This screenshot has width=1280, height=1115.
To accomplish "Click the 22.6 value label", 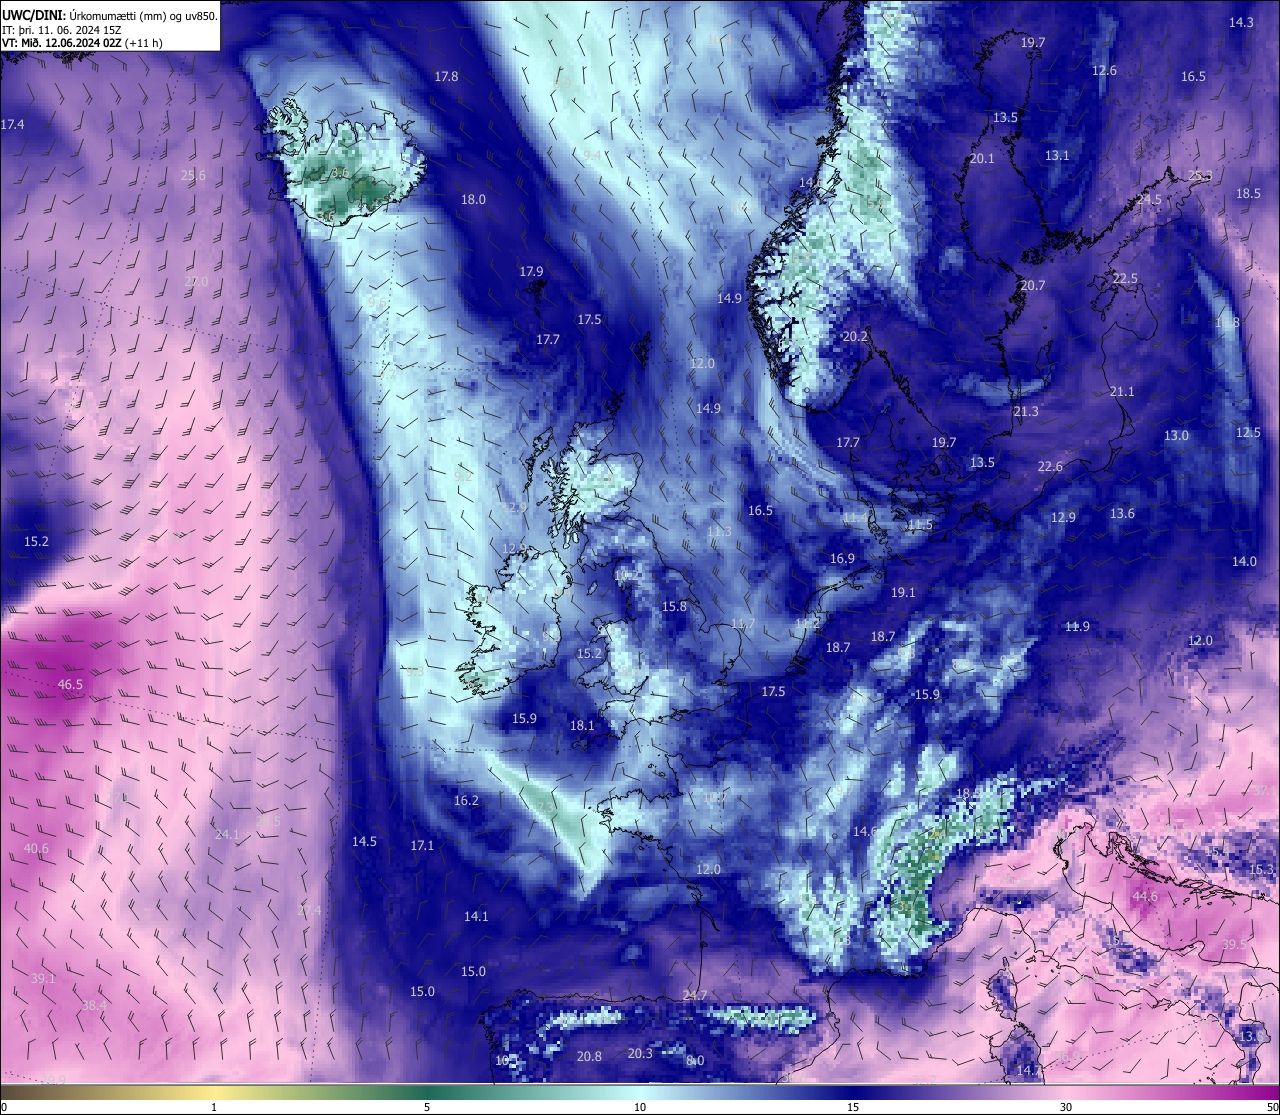I will (x=1050, y=467).
